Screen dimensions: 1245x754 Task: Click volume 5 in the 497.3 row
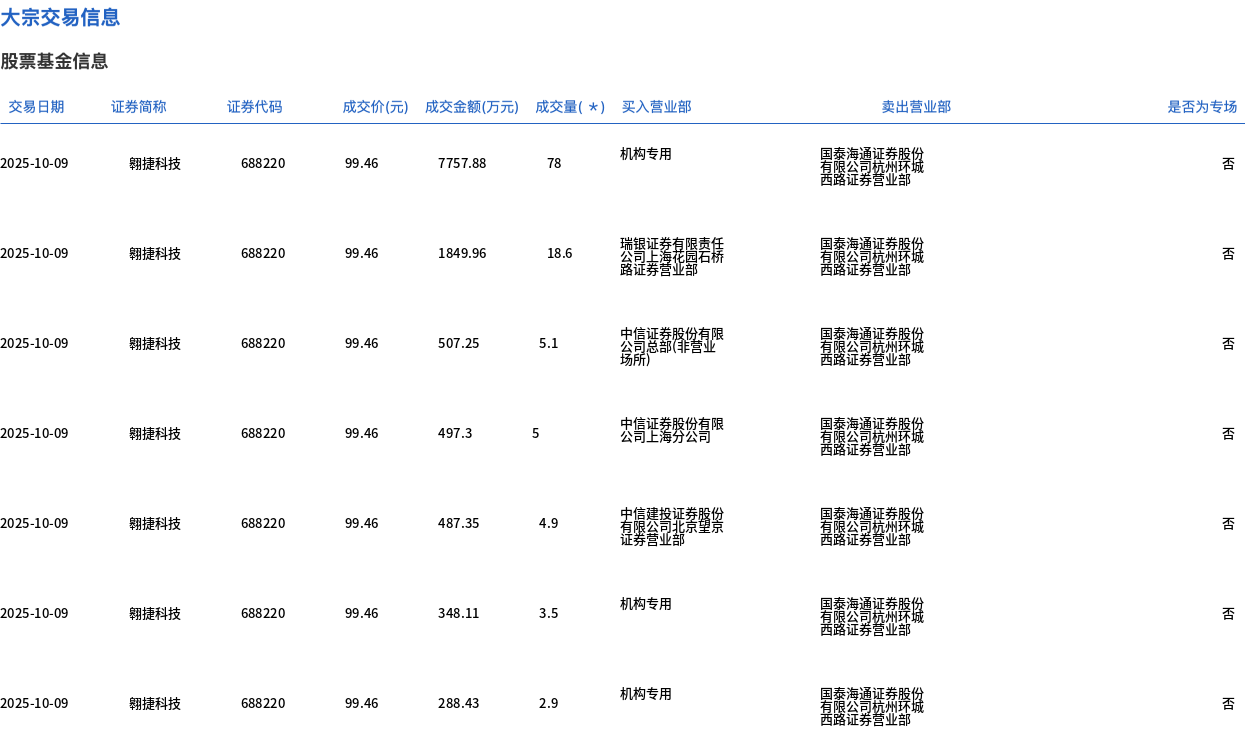pyautogui.click(x=536, y=433)
